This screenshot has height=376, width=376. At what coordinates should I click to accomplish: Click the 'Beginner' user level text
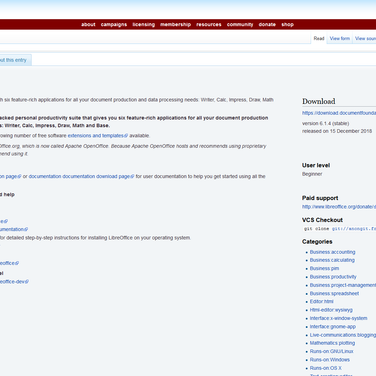tap(312, 174)
